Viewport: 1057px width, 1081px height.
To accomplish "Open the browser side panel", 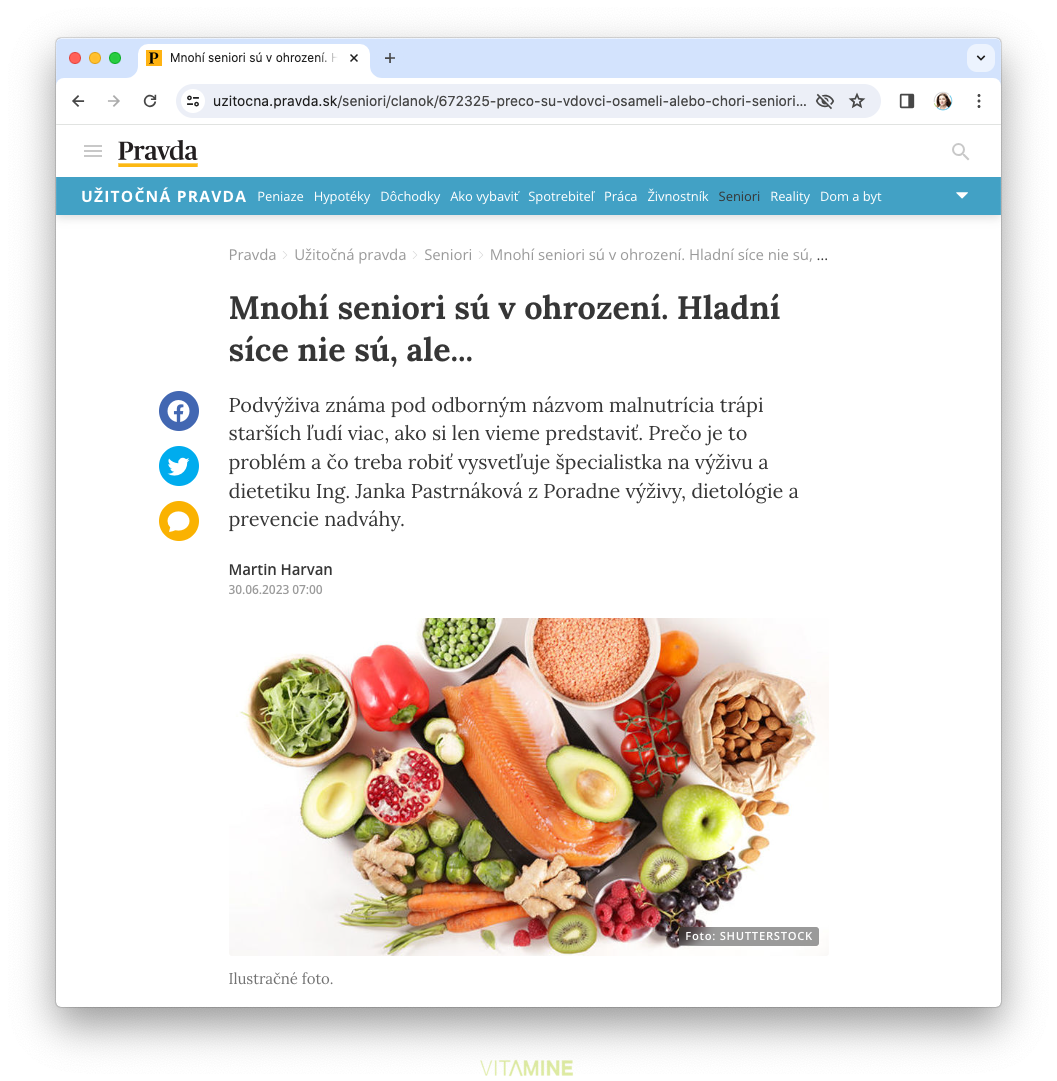I will tap(907, 101).
